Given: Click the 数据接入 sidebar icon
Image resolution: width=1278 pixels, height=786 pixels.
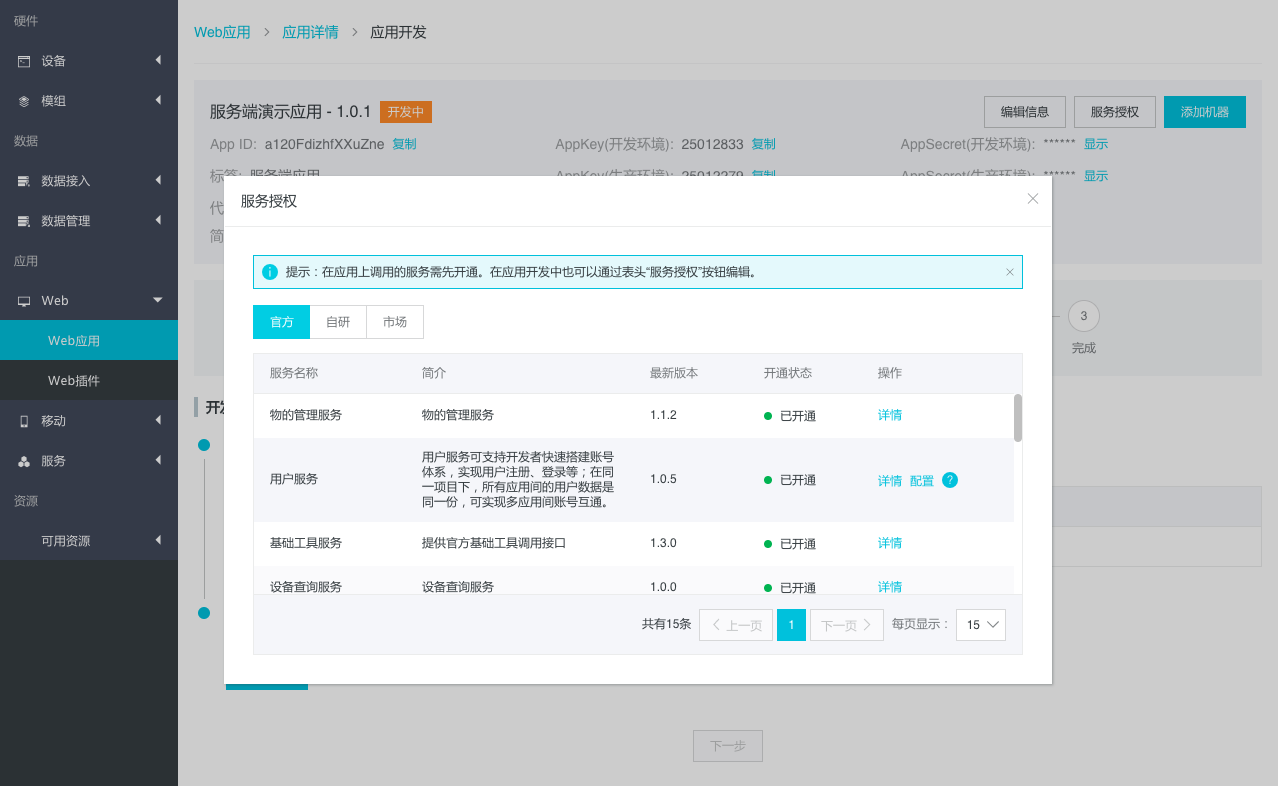Looking at the screenshot, I should [x=24, y=181].
